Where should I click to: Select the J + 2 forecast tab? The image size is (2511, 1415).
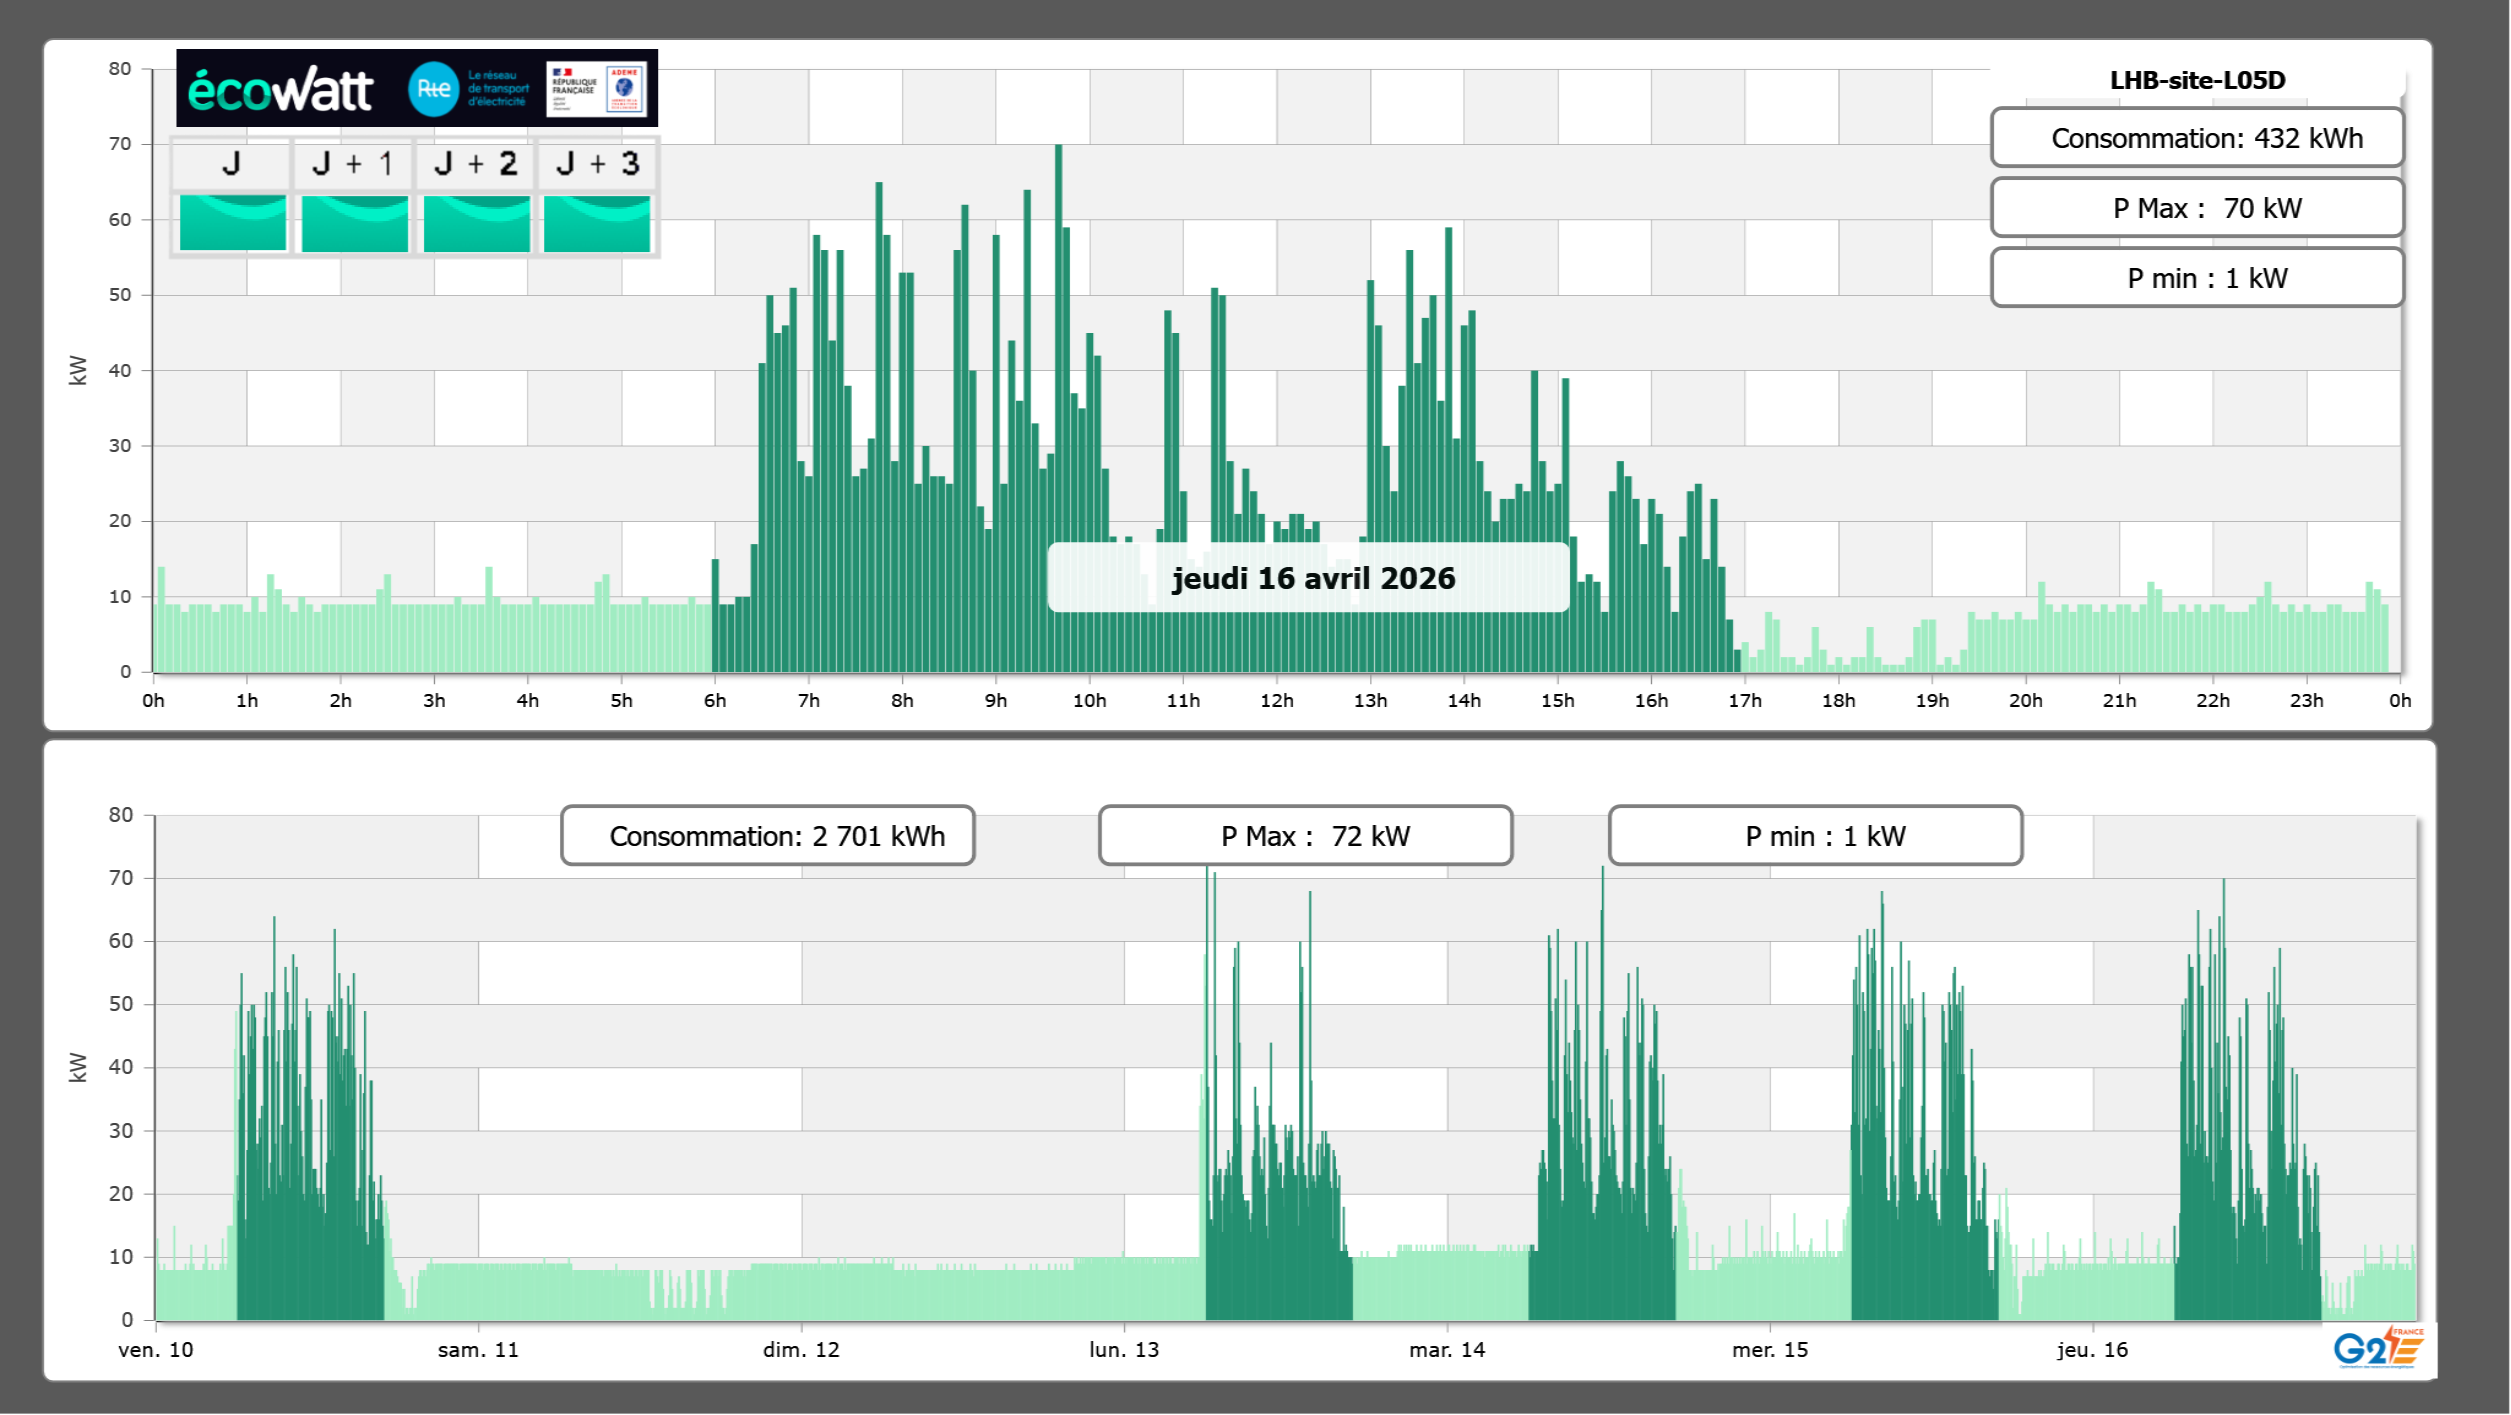(x=476, y=164)
